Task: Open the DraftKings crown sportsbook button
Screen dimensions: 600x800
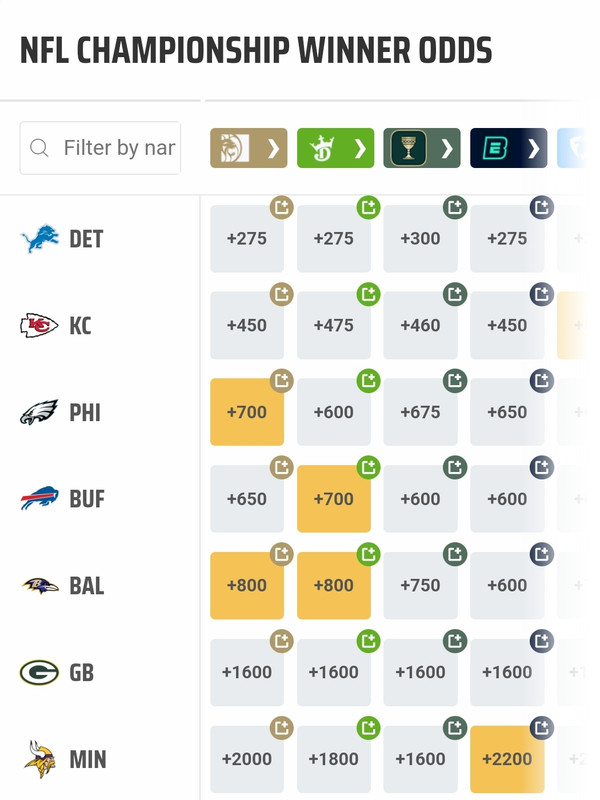Action: point(335,148)
